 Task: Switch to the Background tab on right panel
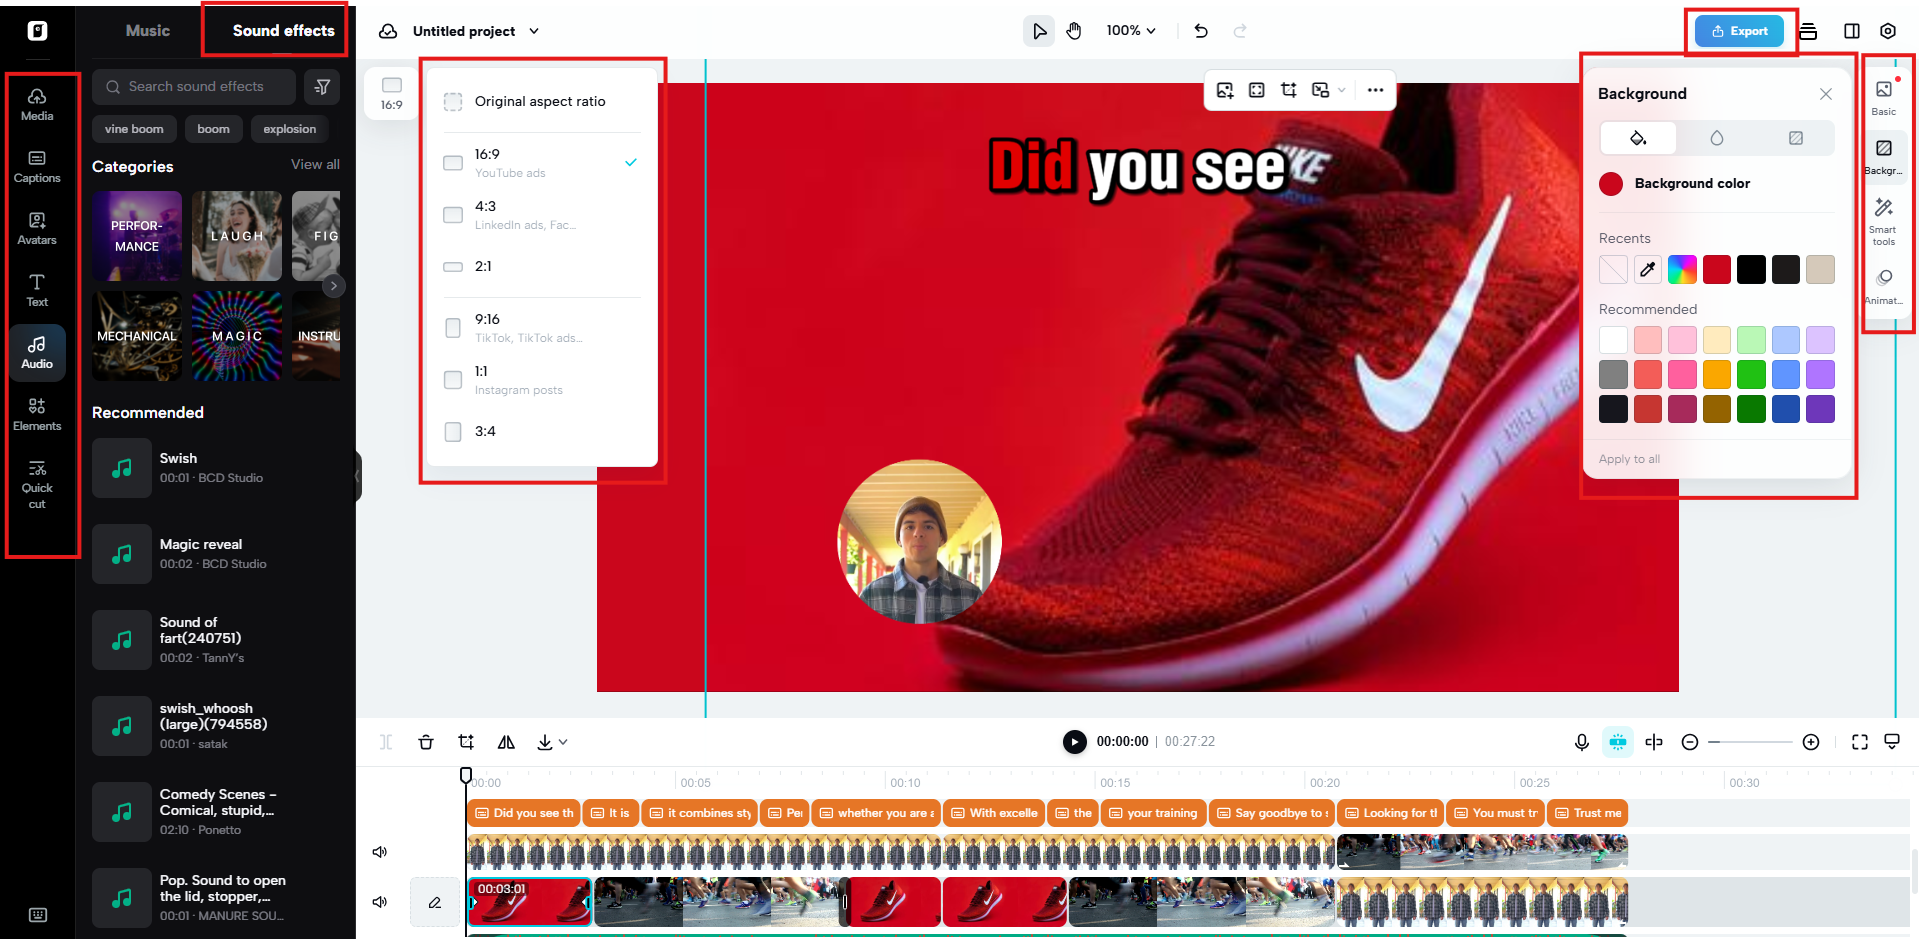(x=1884, y=156)
